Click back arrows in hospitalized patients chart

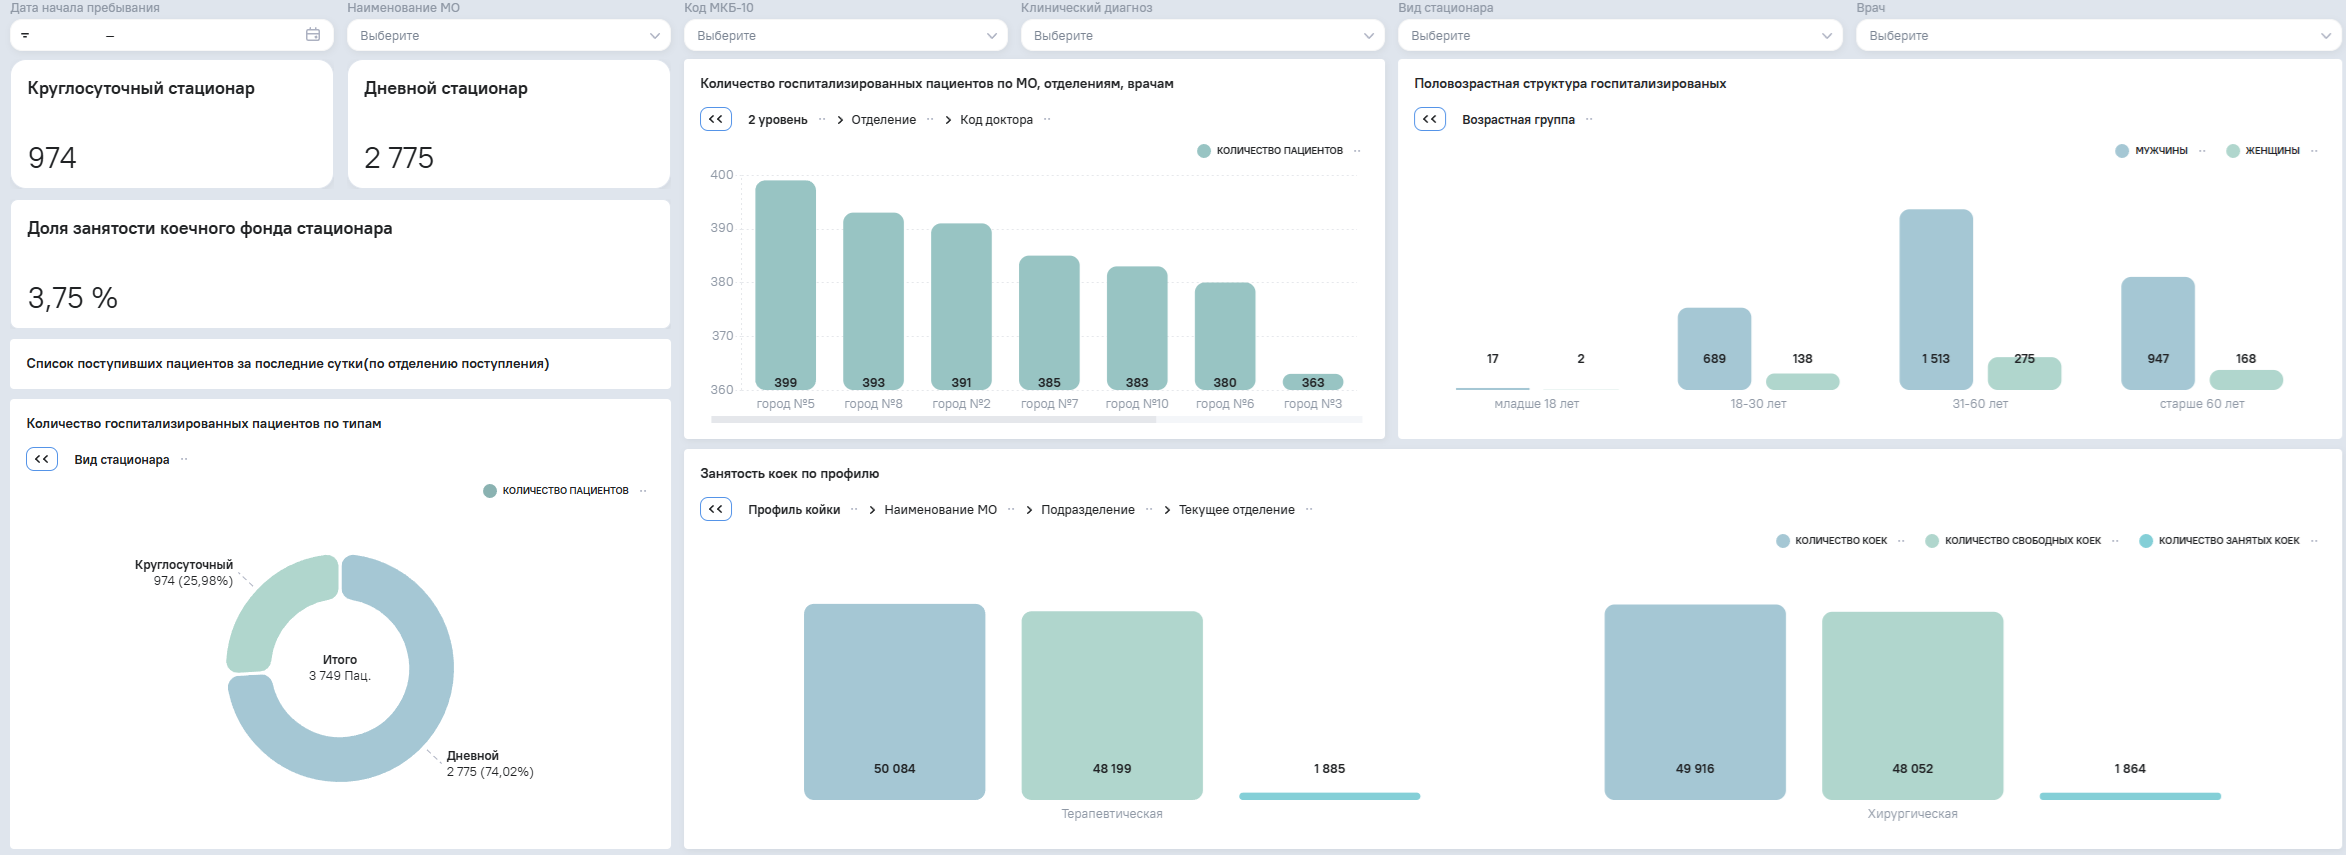[716, 119]
